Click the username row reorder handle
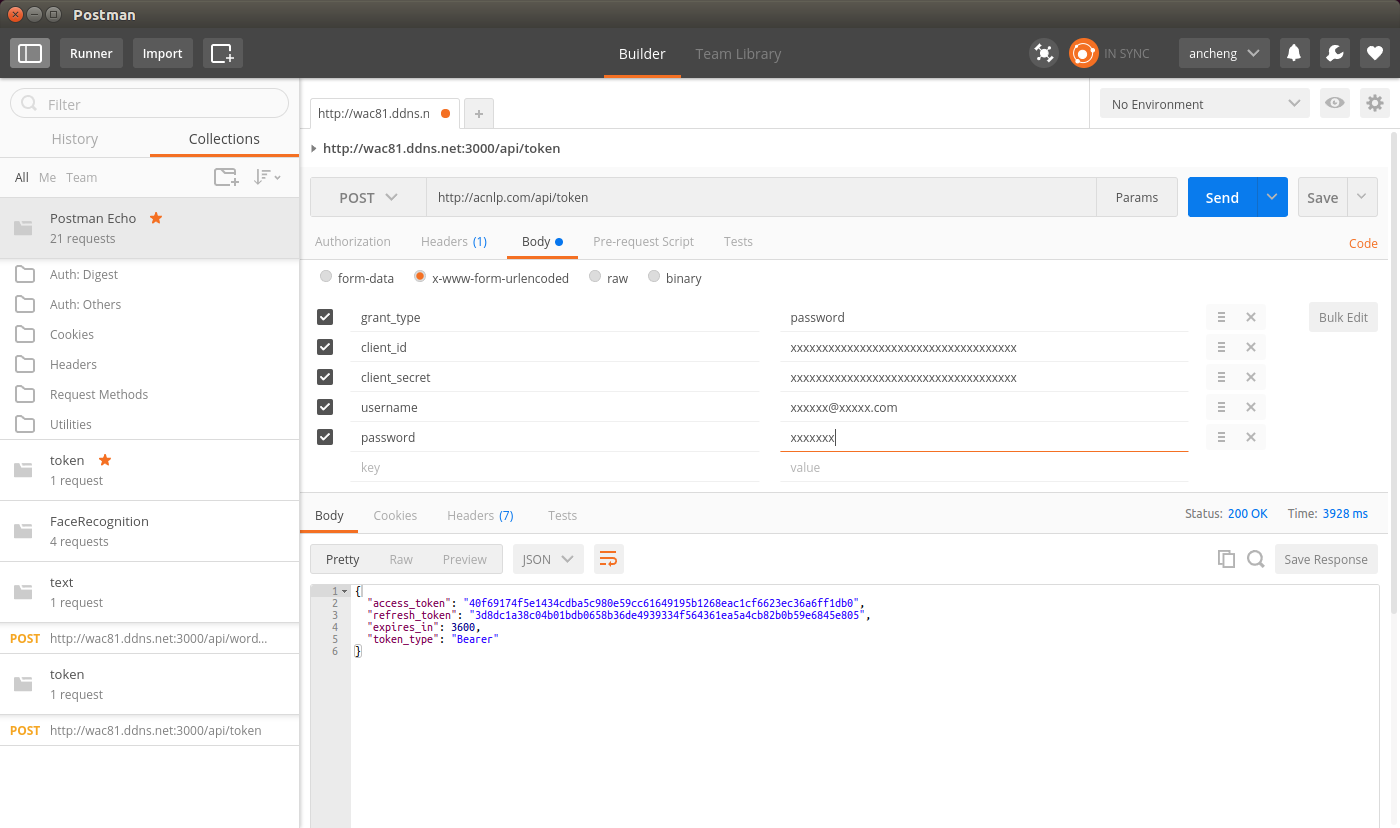This screenshot has height=828, width=1400. pos(1221,408)
